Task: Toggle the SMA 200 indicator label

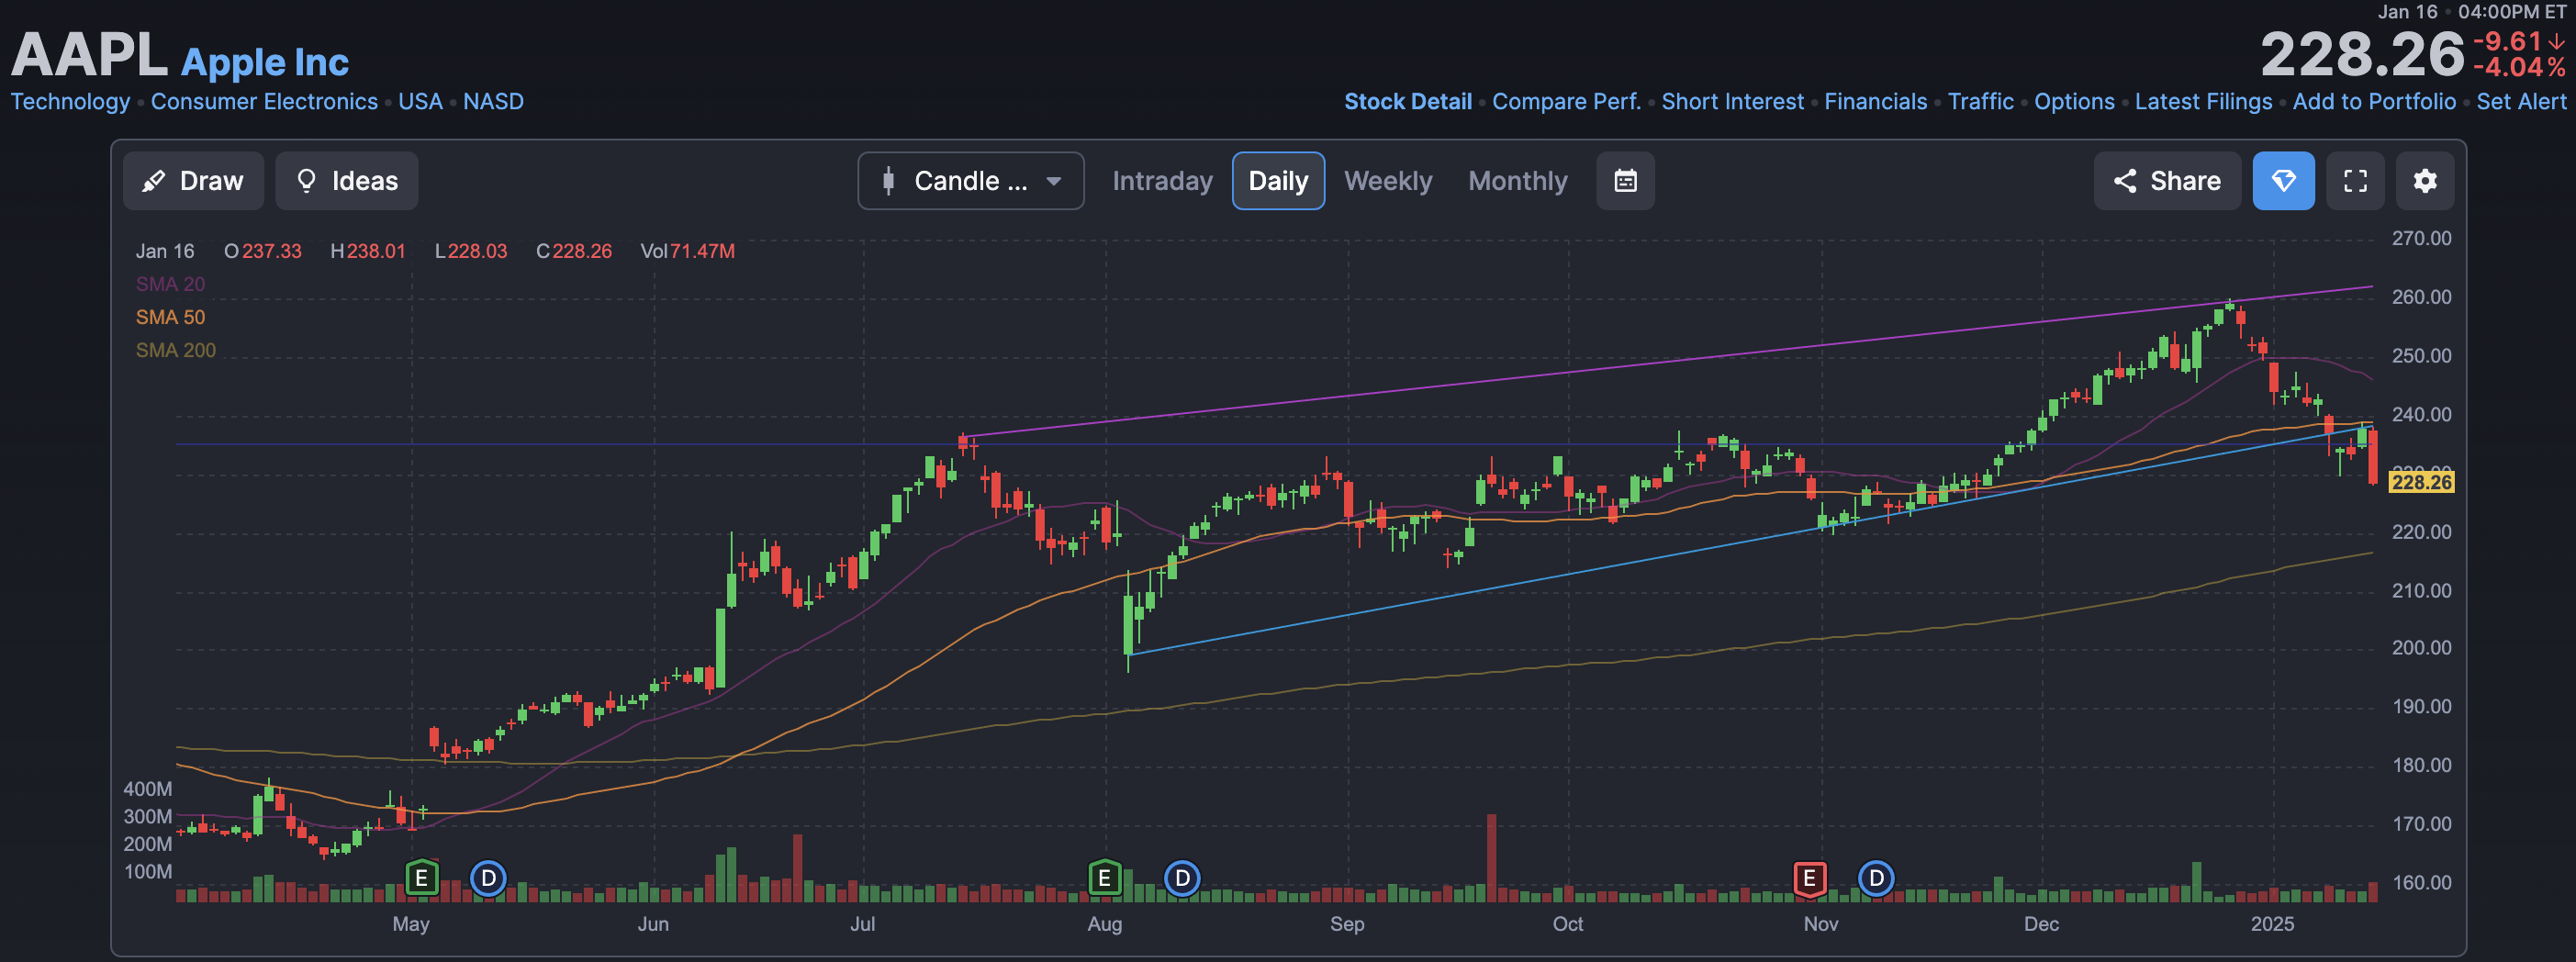Action: click(175, 350)
